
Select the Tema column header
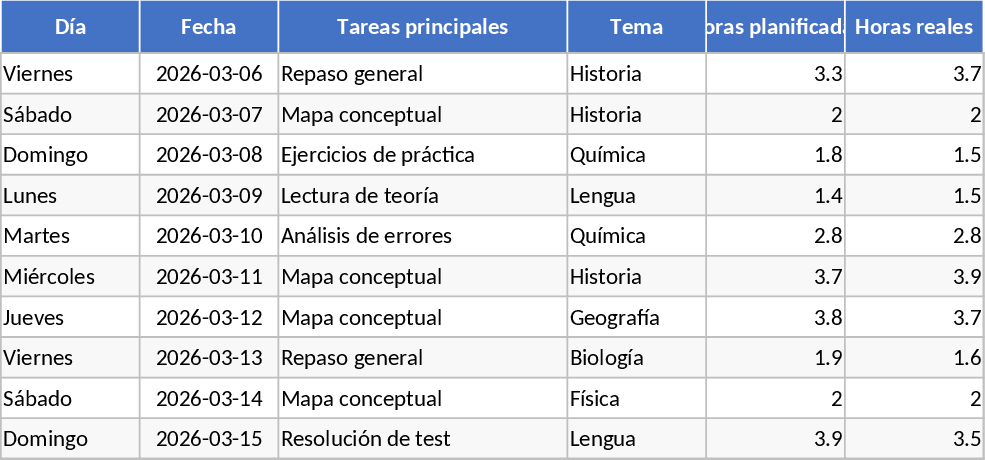636,27
